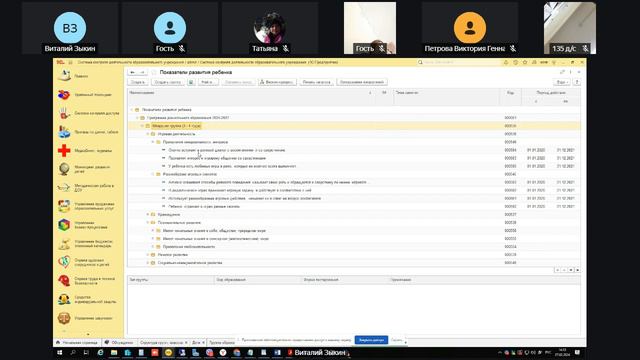Open the colorful cube business processes section
The width and height of the screenshot is (640, 360).
coord(88,225)
